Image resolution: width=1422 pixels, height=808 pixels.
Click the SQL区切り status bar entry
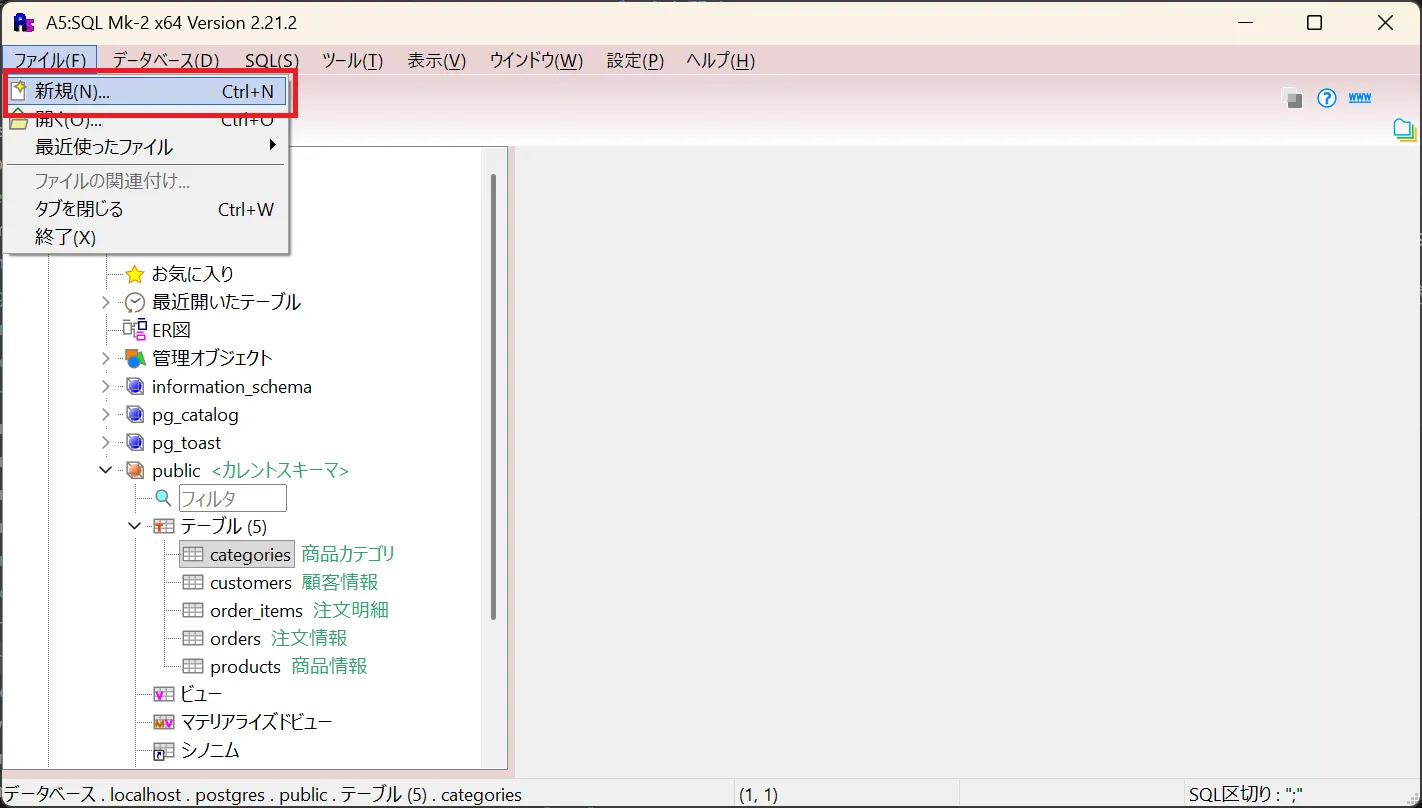(x=1246, y=795)
